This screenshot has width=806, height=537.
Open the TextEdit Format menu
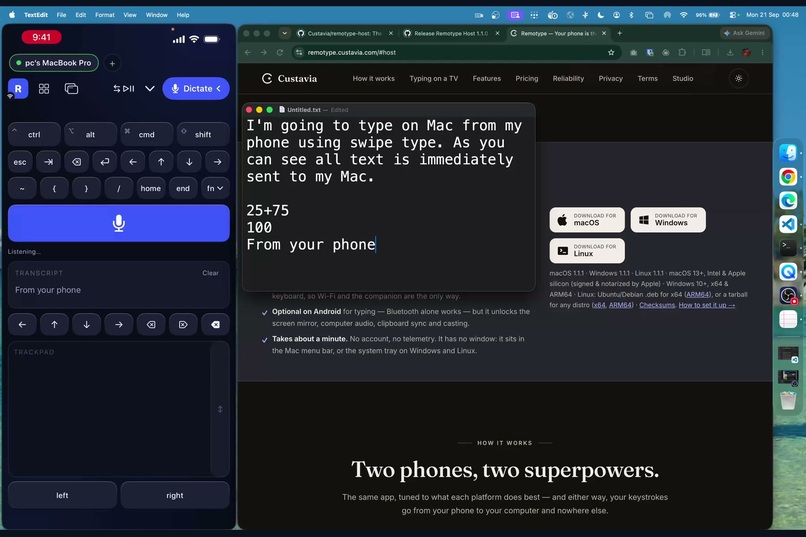pyautogui.click(x=105, y=15)
